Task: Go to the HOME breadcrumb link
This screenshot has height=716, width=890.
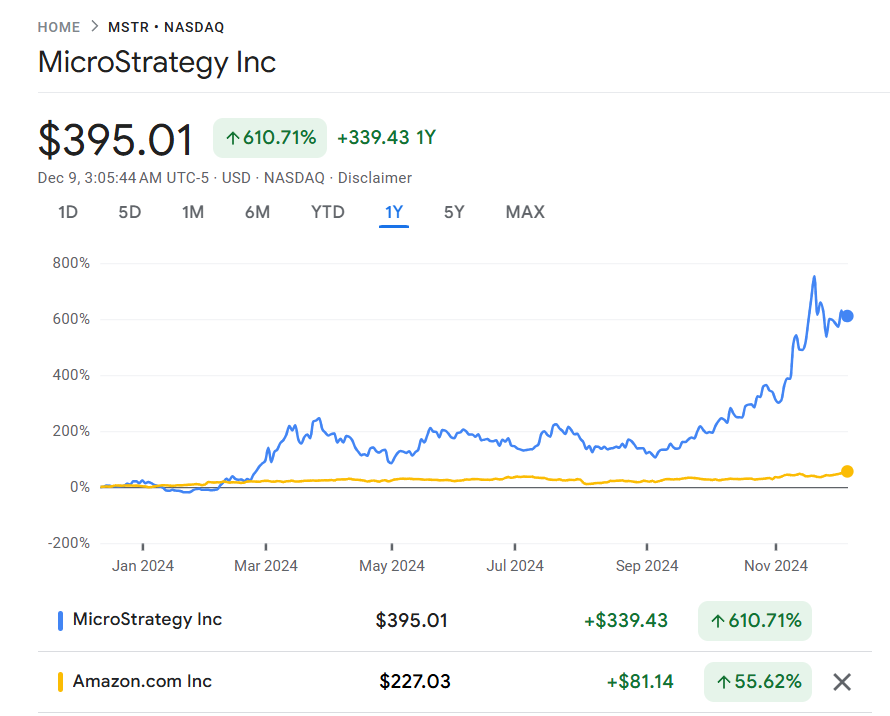Action: (x=58, y=27)
